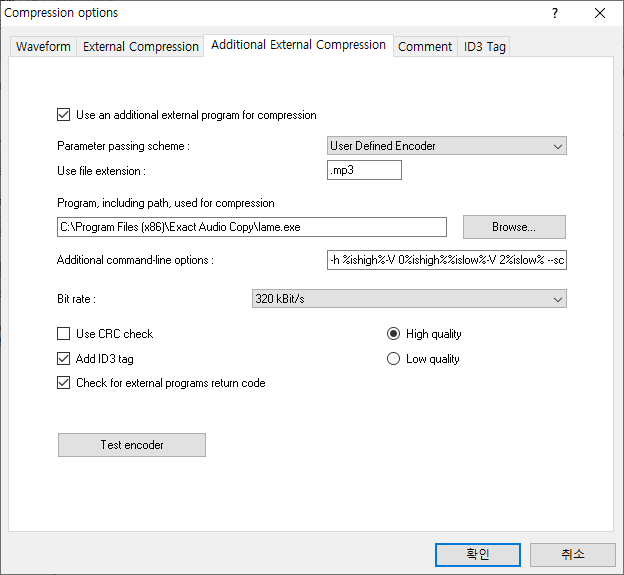The width and height of the screenshot is (624, 575).
Task: Toggle Check for external programs return code
Action: point(65,383)
